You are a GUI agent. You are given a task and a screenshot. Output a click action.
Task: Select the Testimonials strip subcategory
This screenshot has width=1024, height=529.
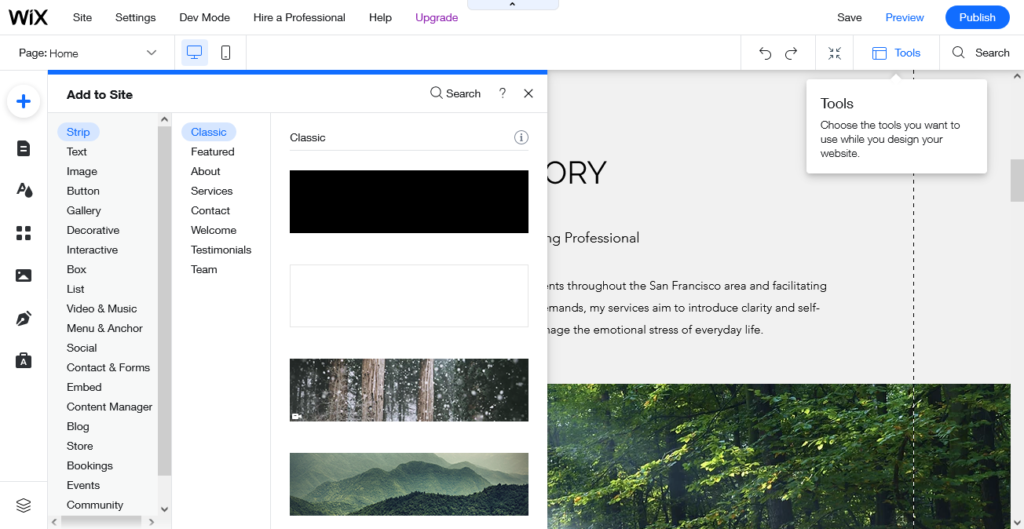click(221, 249)
